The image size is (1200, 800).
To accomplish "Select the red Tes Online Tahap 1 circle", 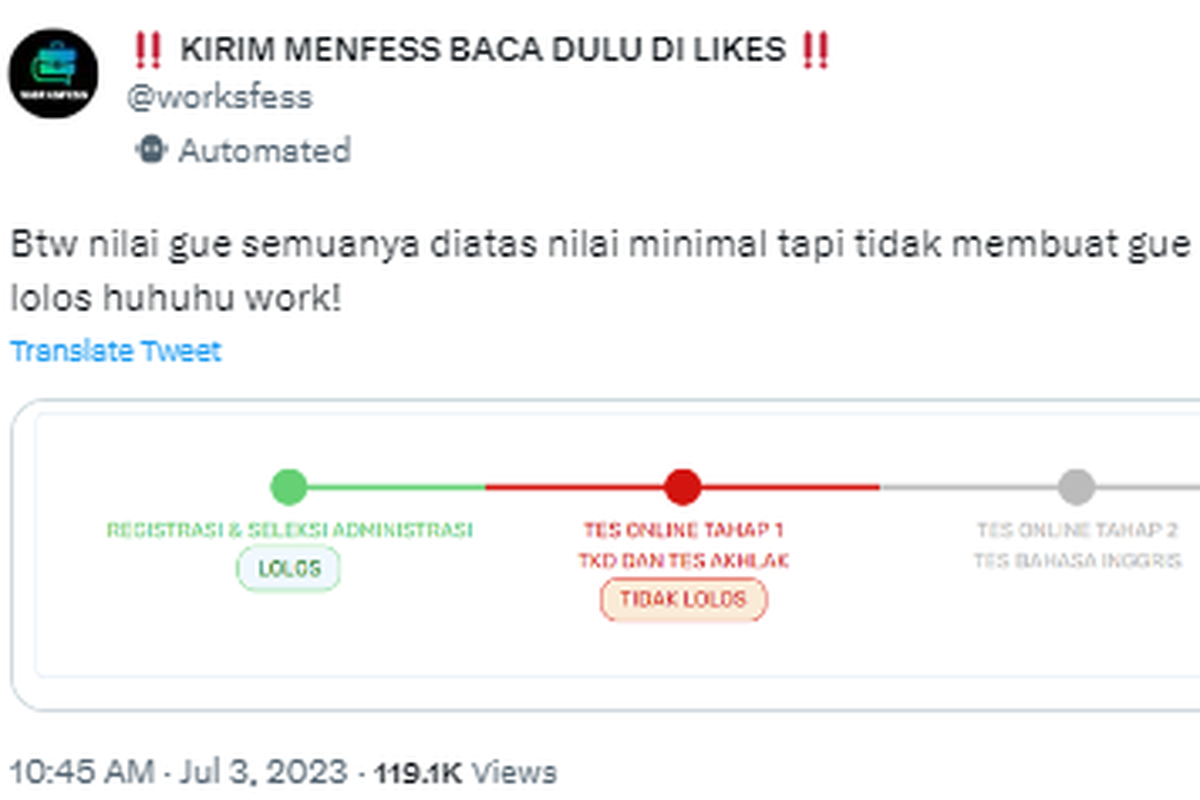I will coord(683,487).
